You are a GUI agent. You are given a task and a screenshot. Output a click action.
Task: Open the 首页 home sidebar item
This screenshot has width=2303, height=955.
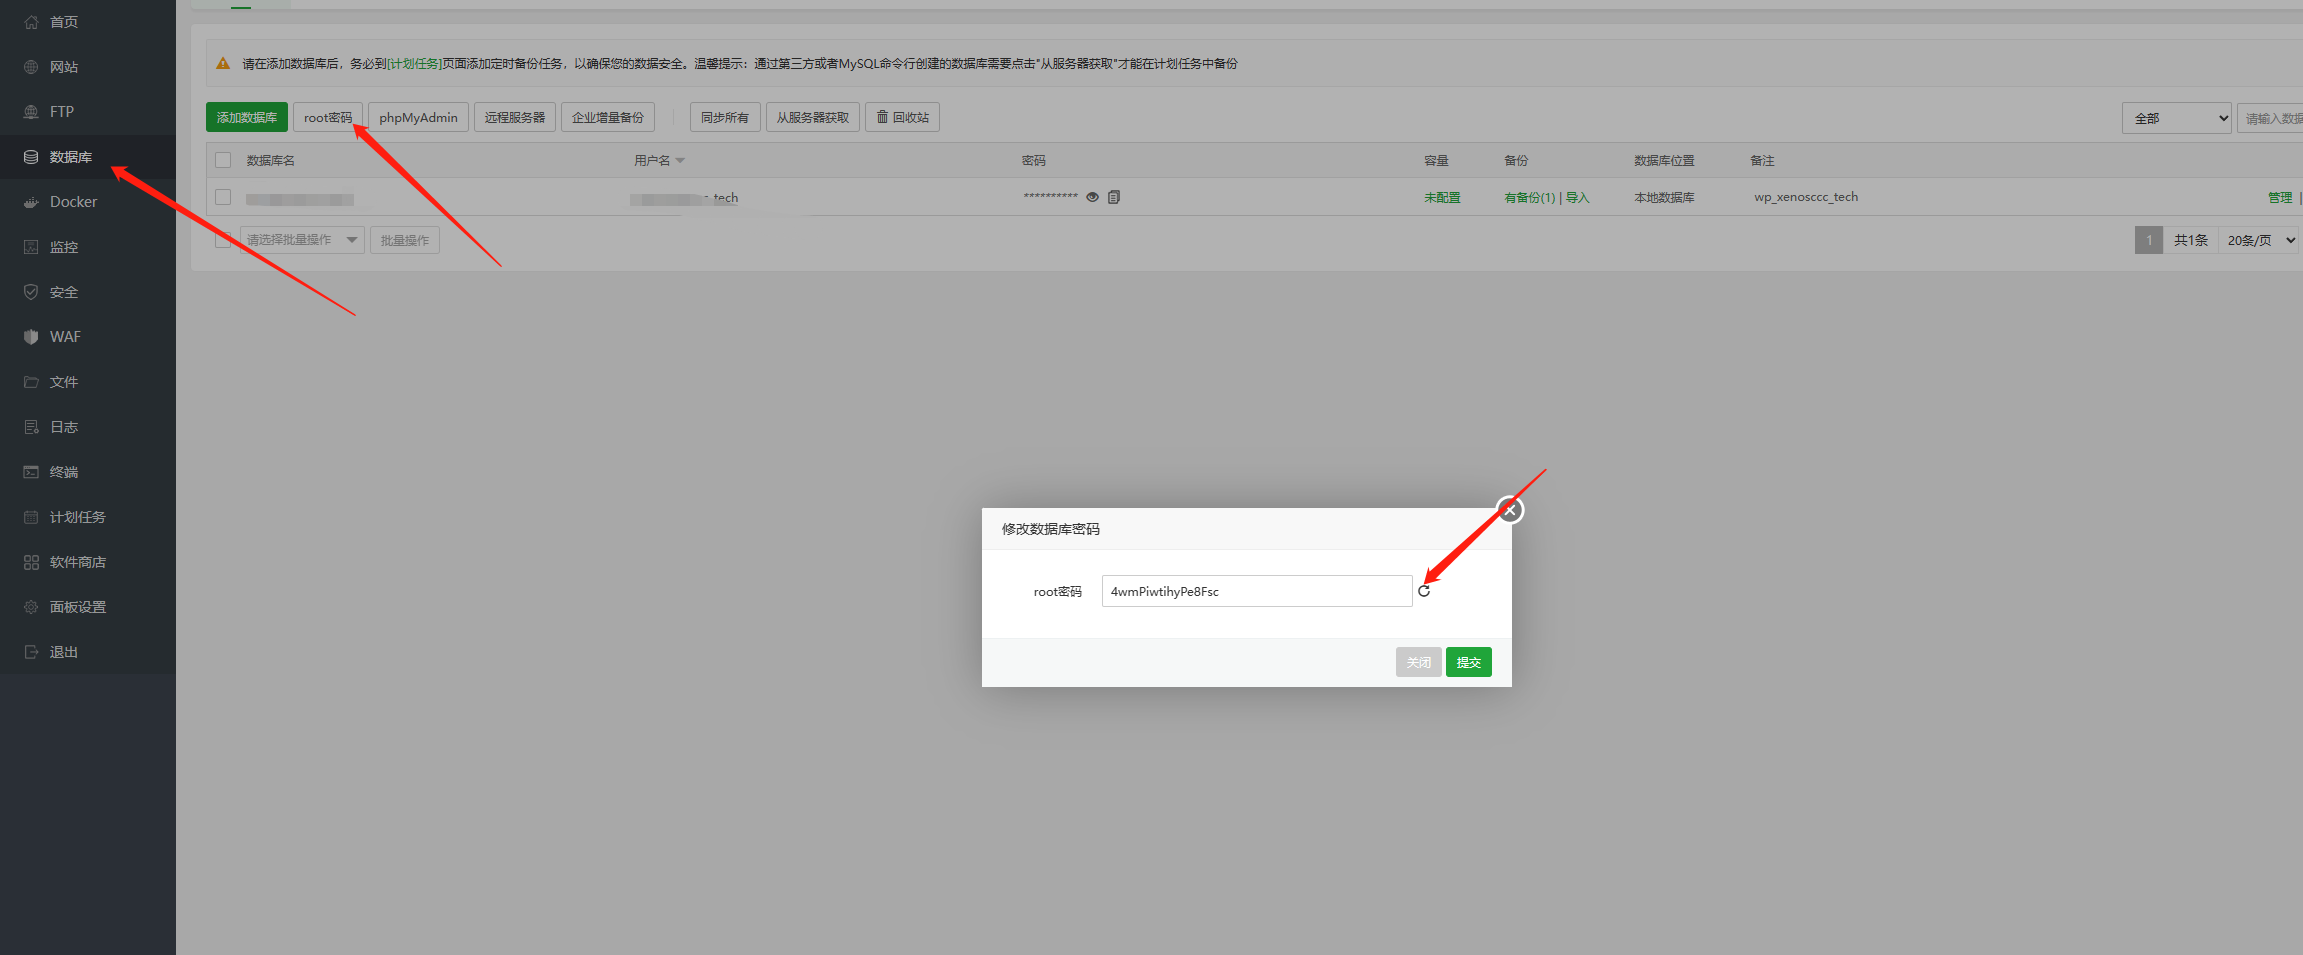(x=88, y=22)
